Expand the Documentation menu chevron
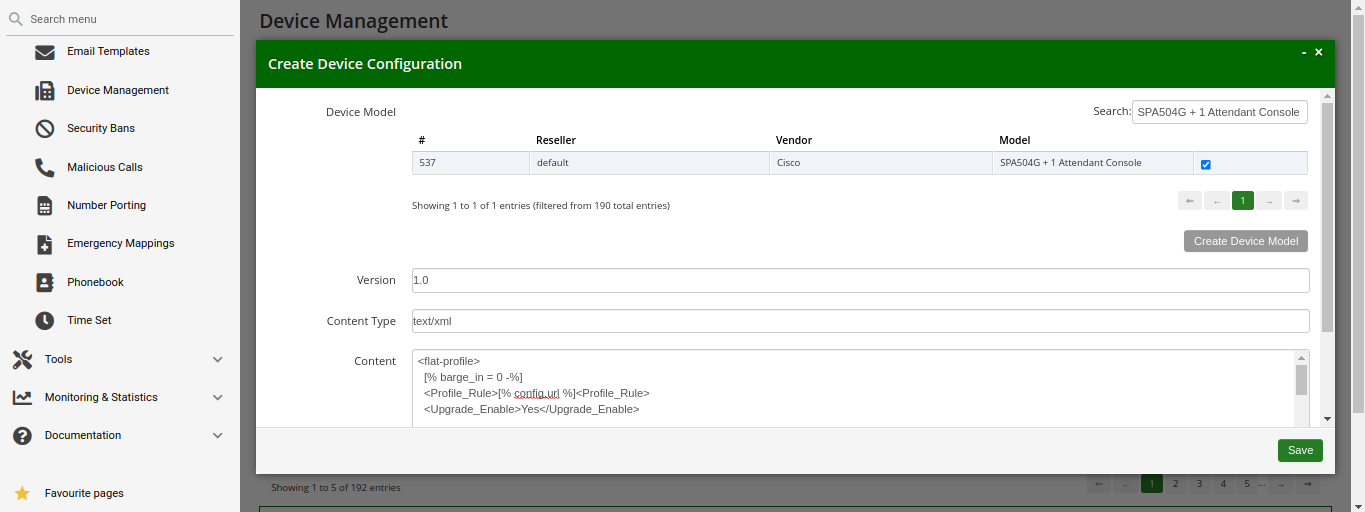This screenshot has width=1365, height=512. [x=218, y=436]
